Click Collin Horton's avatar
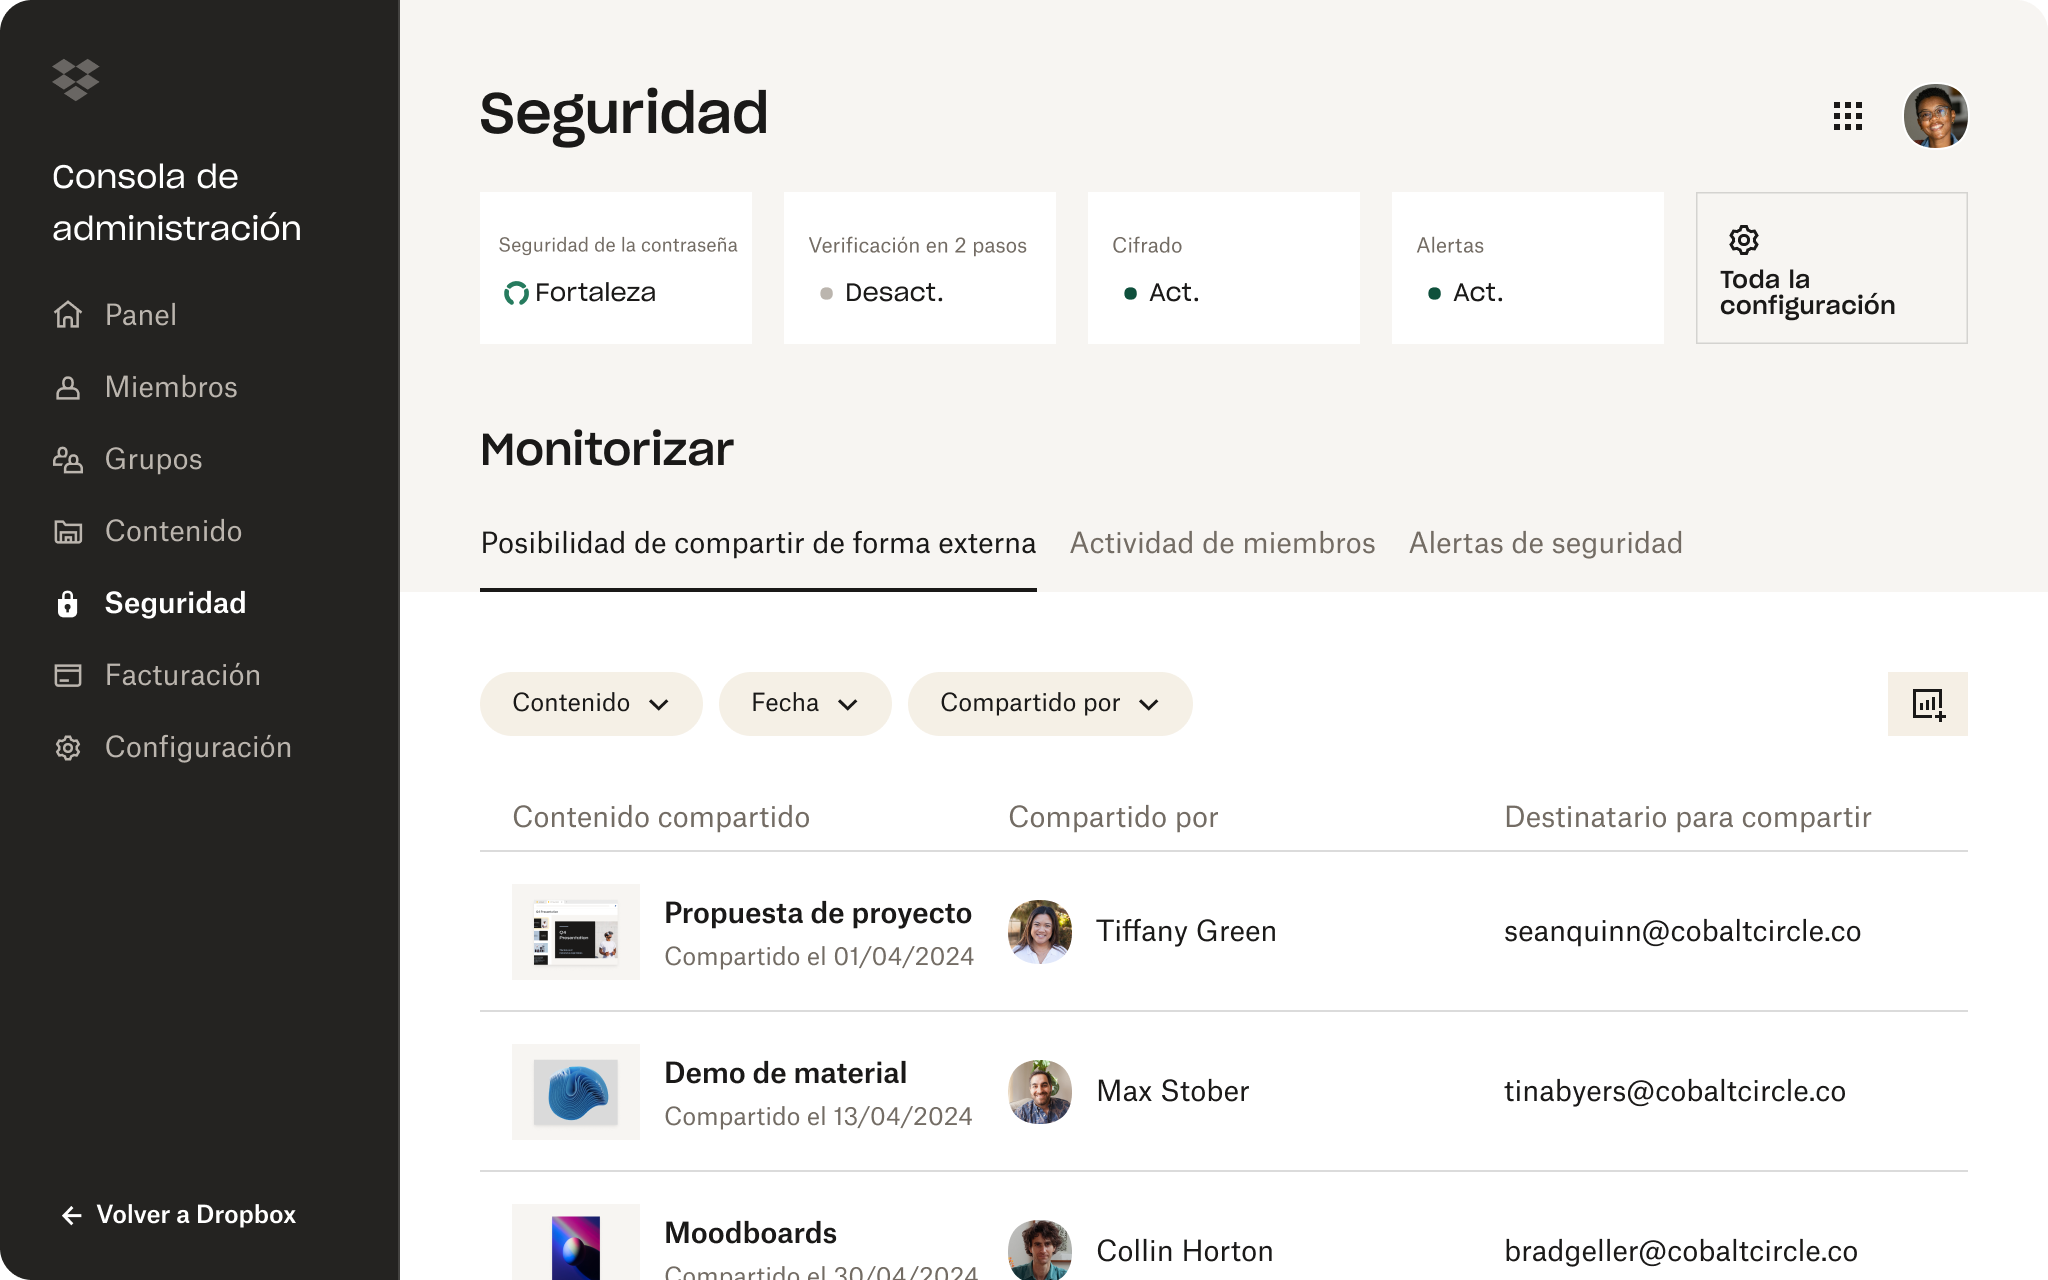The width and height of the screenshot is (2048, 1280). 1040,1250
